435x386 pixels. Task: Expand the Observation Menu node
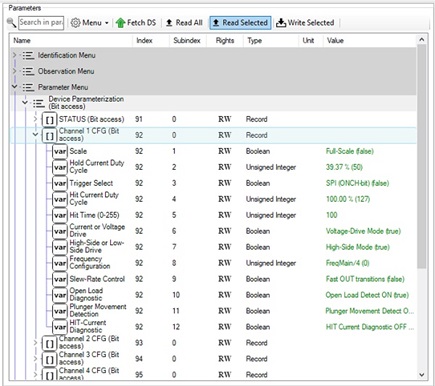[x=14, y=71]
